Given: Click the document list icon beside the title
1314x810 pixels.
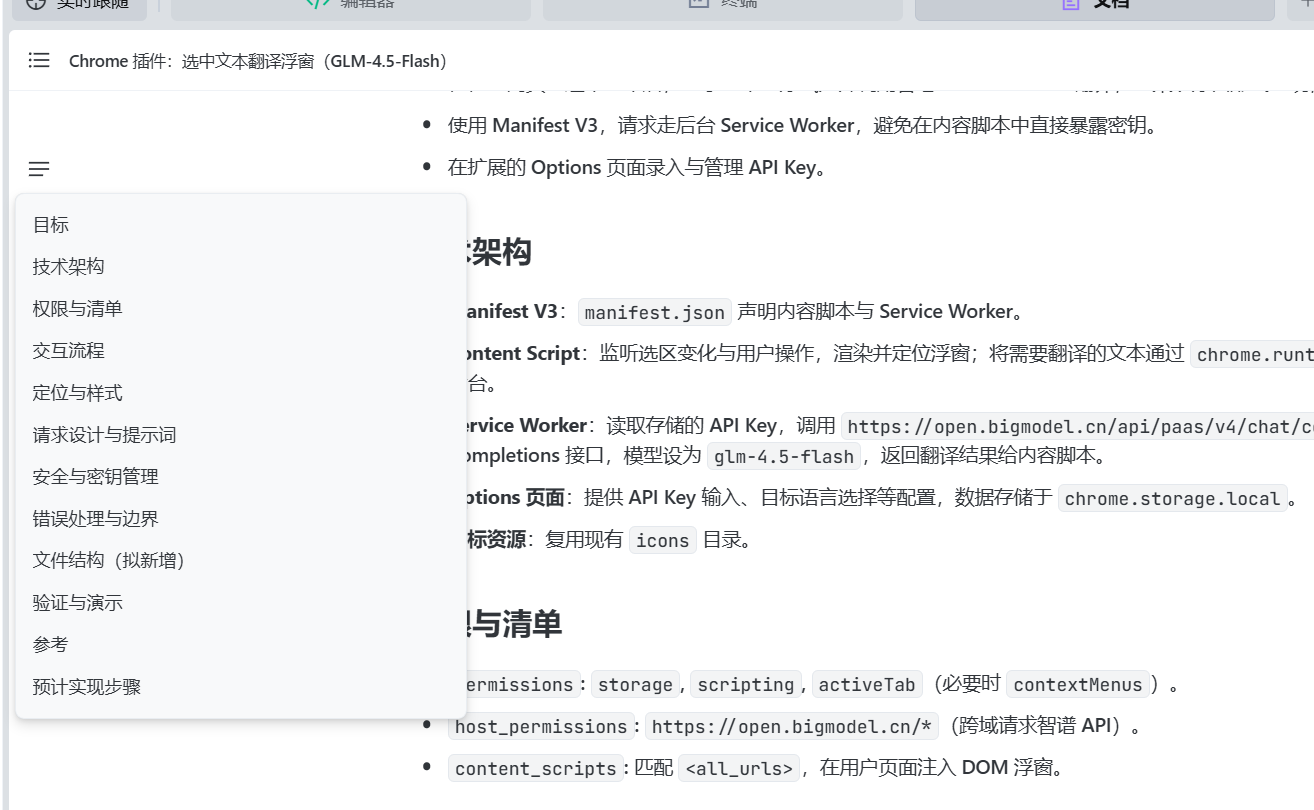Looking at the screenshot, I should click(39, 61).
